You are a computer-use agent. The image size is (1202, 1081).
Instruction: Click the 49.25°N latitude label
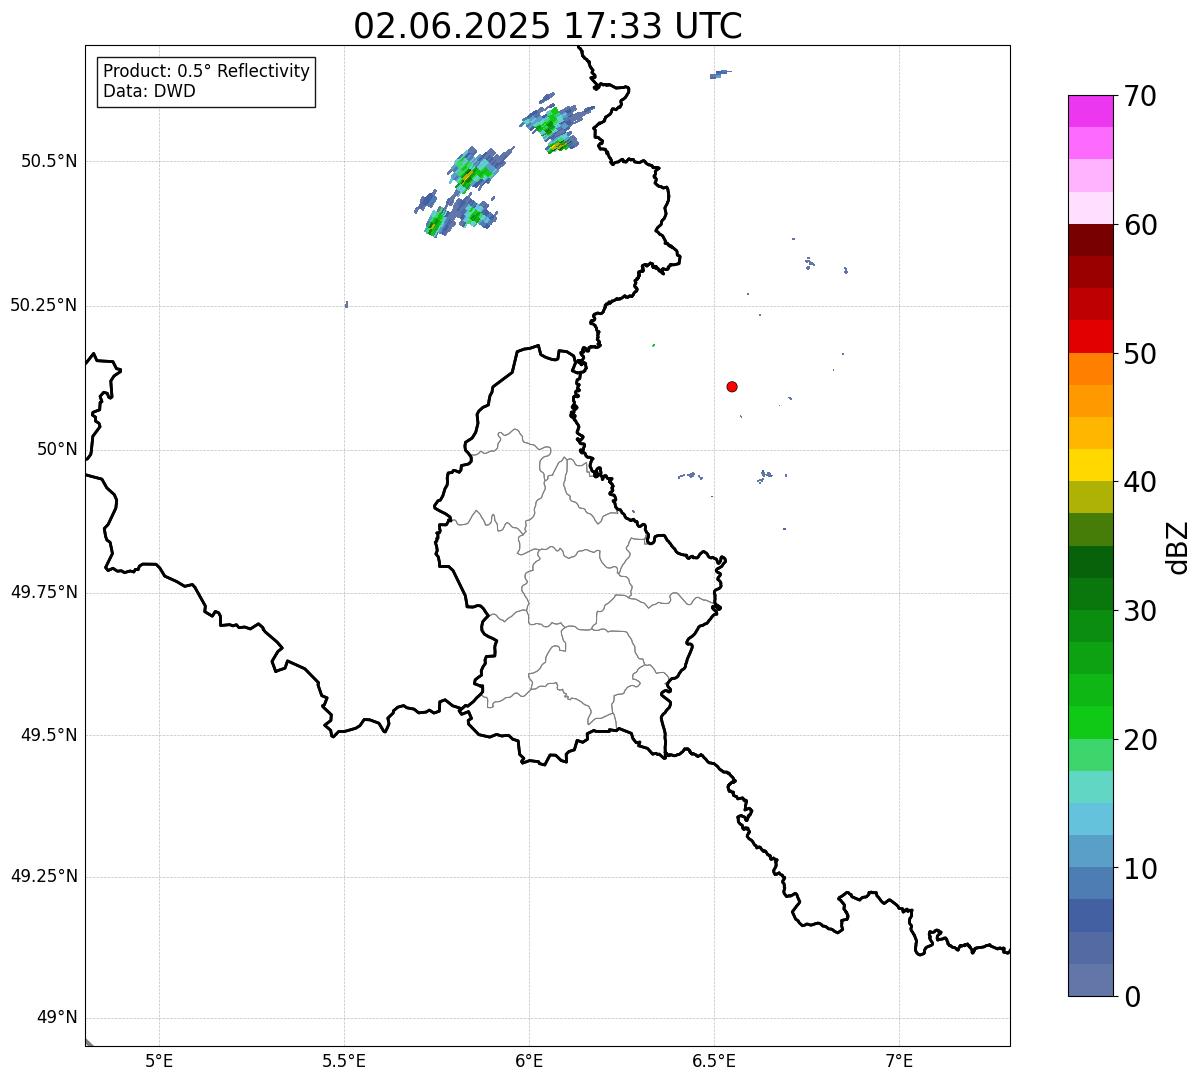click(x=44, y=876)
